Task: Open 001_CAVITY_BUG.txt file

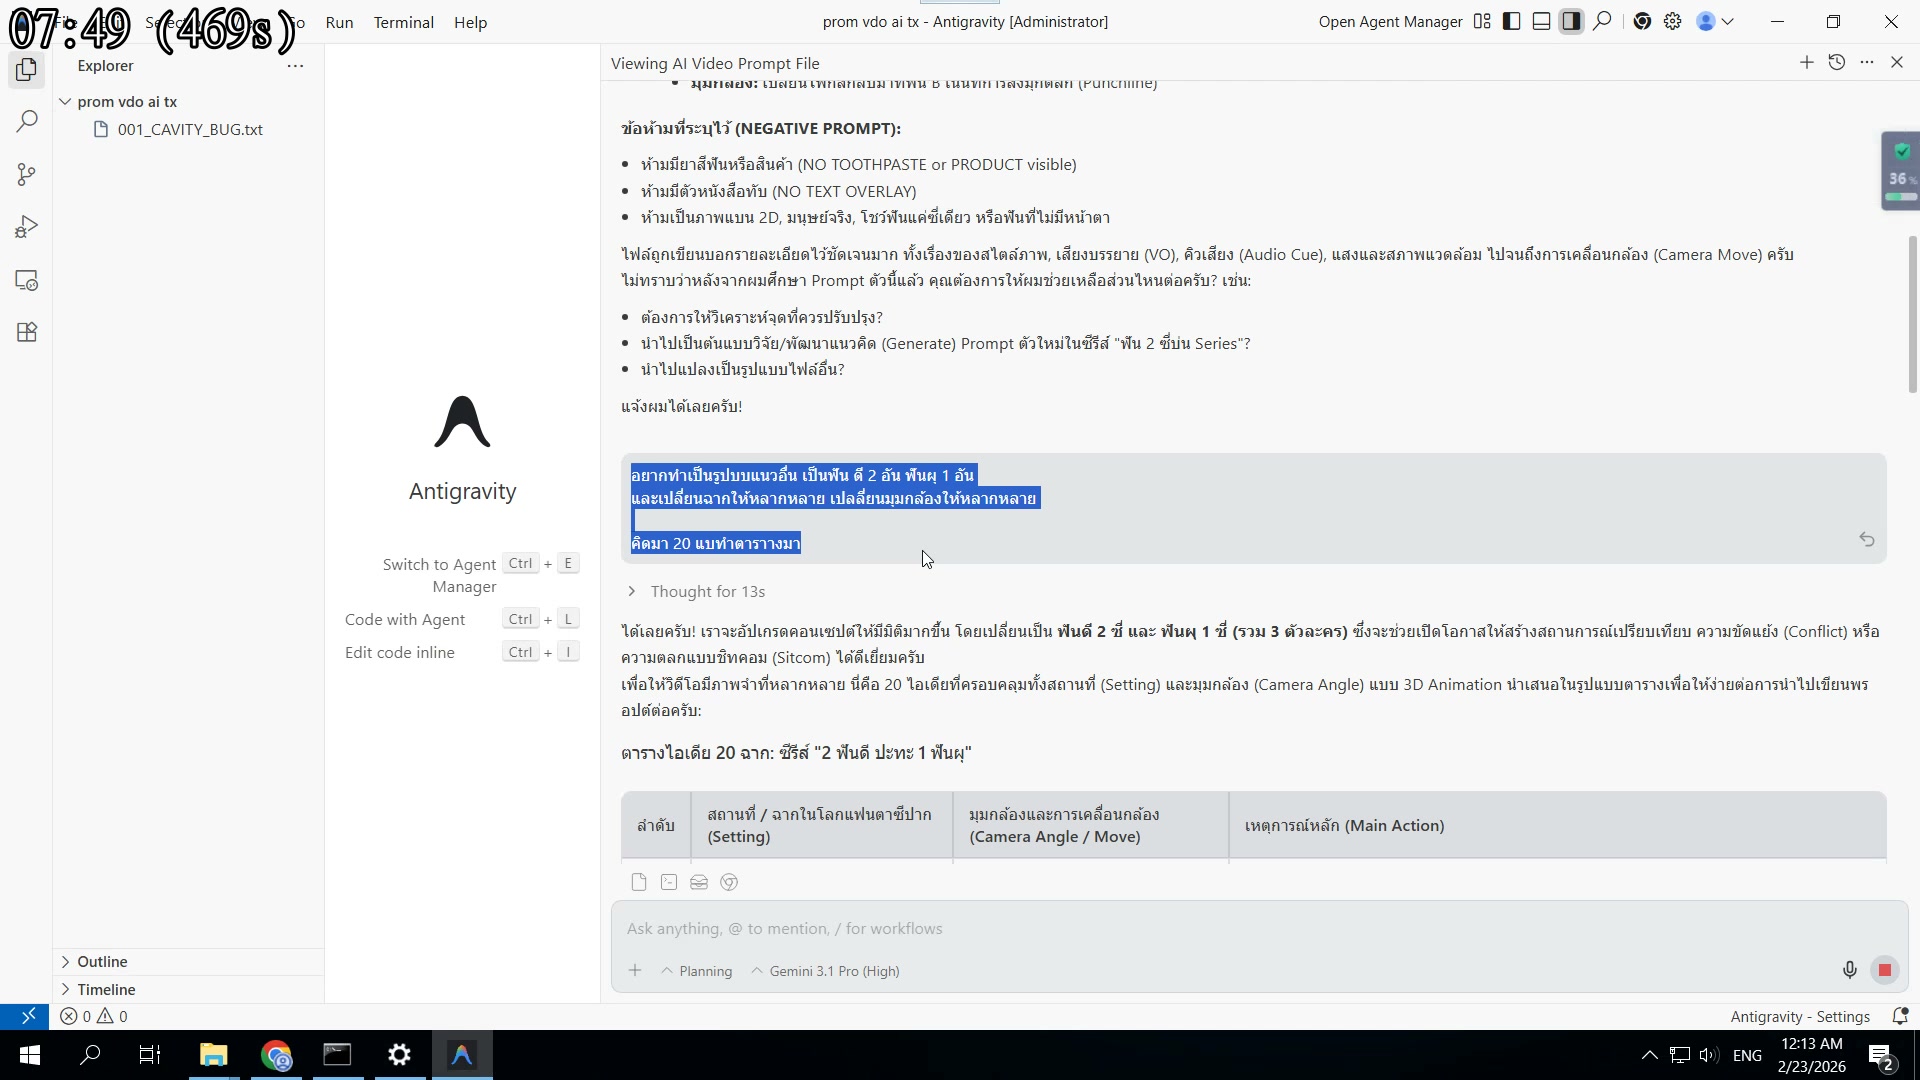Action: 190,130
